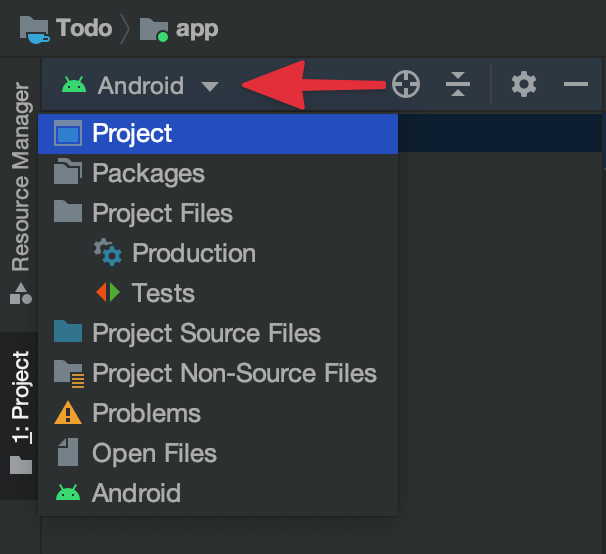Screen dimensions: 606x554
Task: Select Project Non-Source Files view
Action: (x=218, y=373)
